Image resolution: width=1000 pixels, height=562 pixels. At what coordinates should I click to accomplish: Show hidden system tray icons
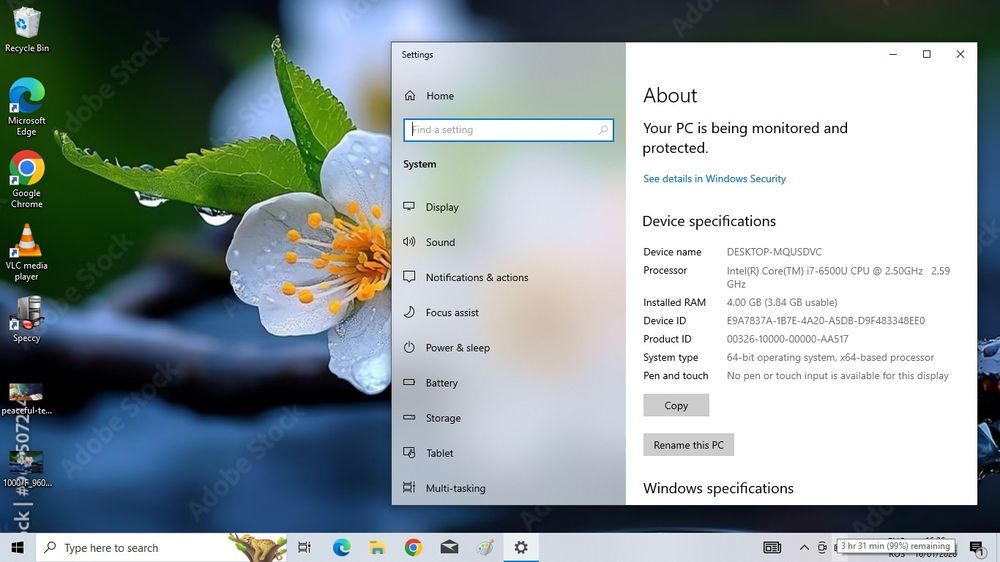(804, 547)
